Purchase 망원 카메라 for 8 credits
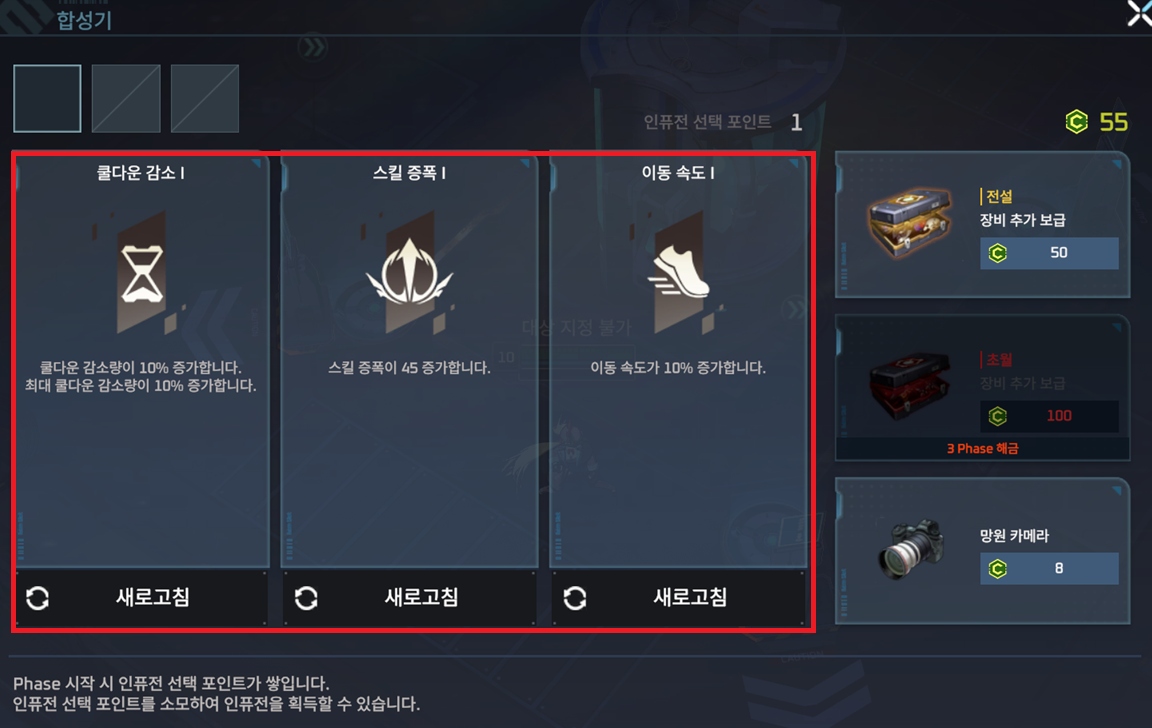 (1049, 569)
